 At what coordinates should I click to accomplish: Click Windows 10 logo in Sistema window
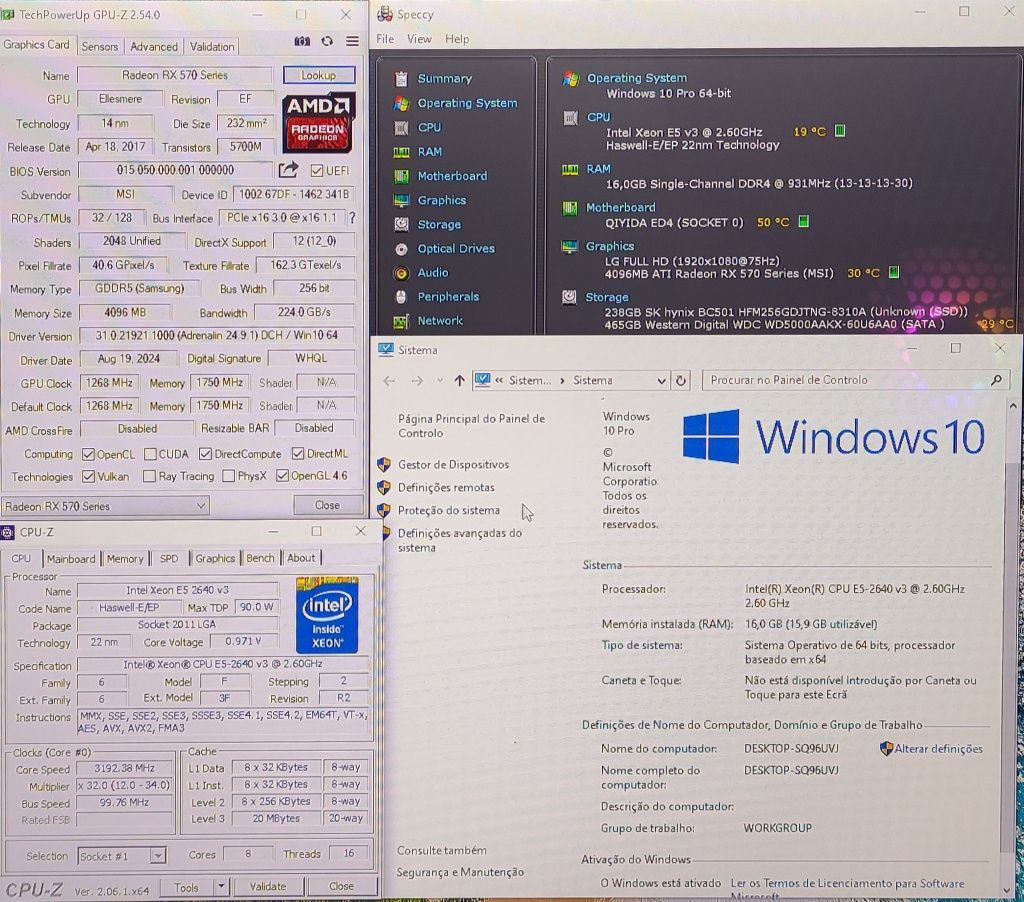pos(833,436)
